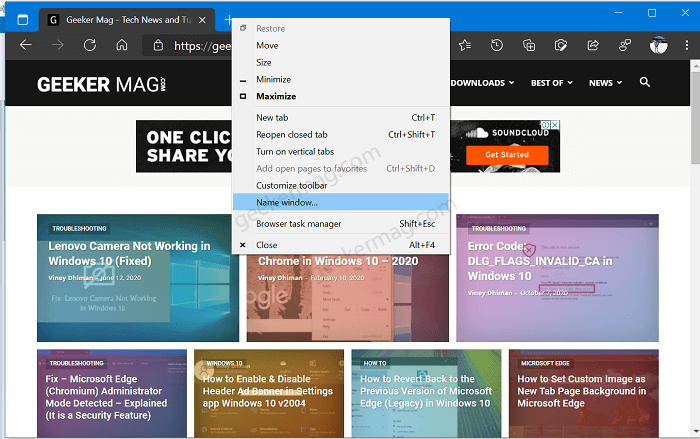This screenshot has height=439, width=700.
Task: Click the page vertical scrollbar thumb
Action: pos(695,117)
